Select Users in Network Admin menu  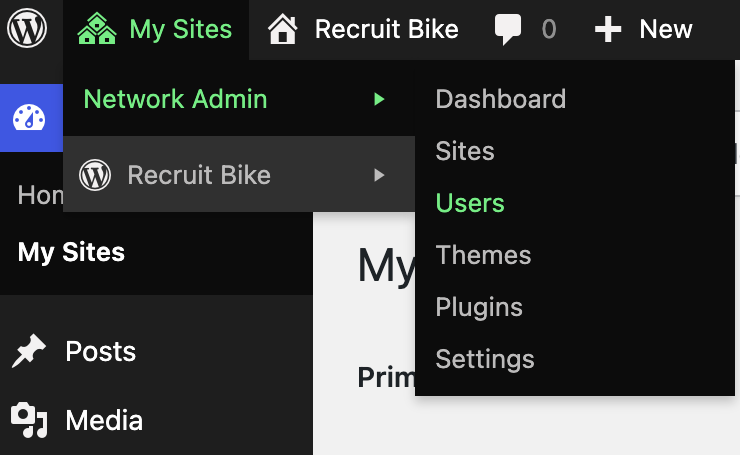pyautogui.click(x=470, y=203)
